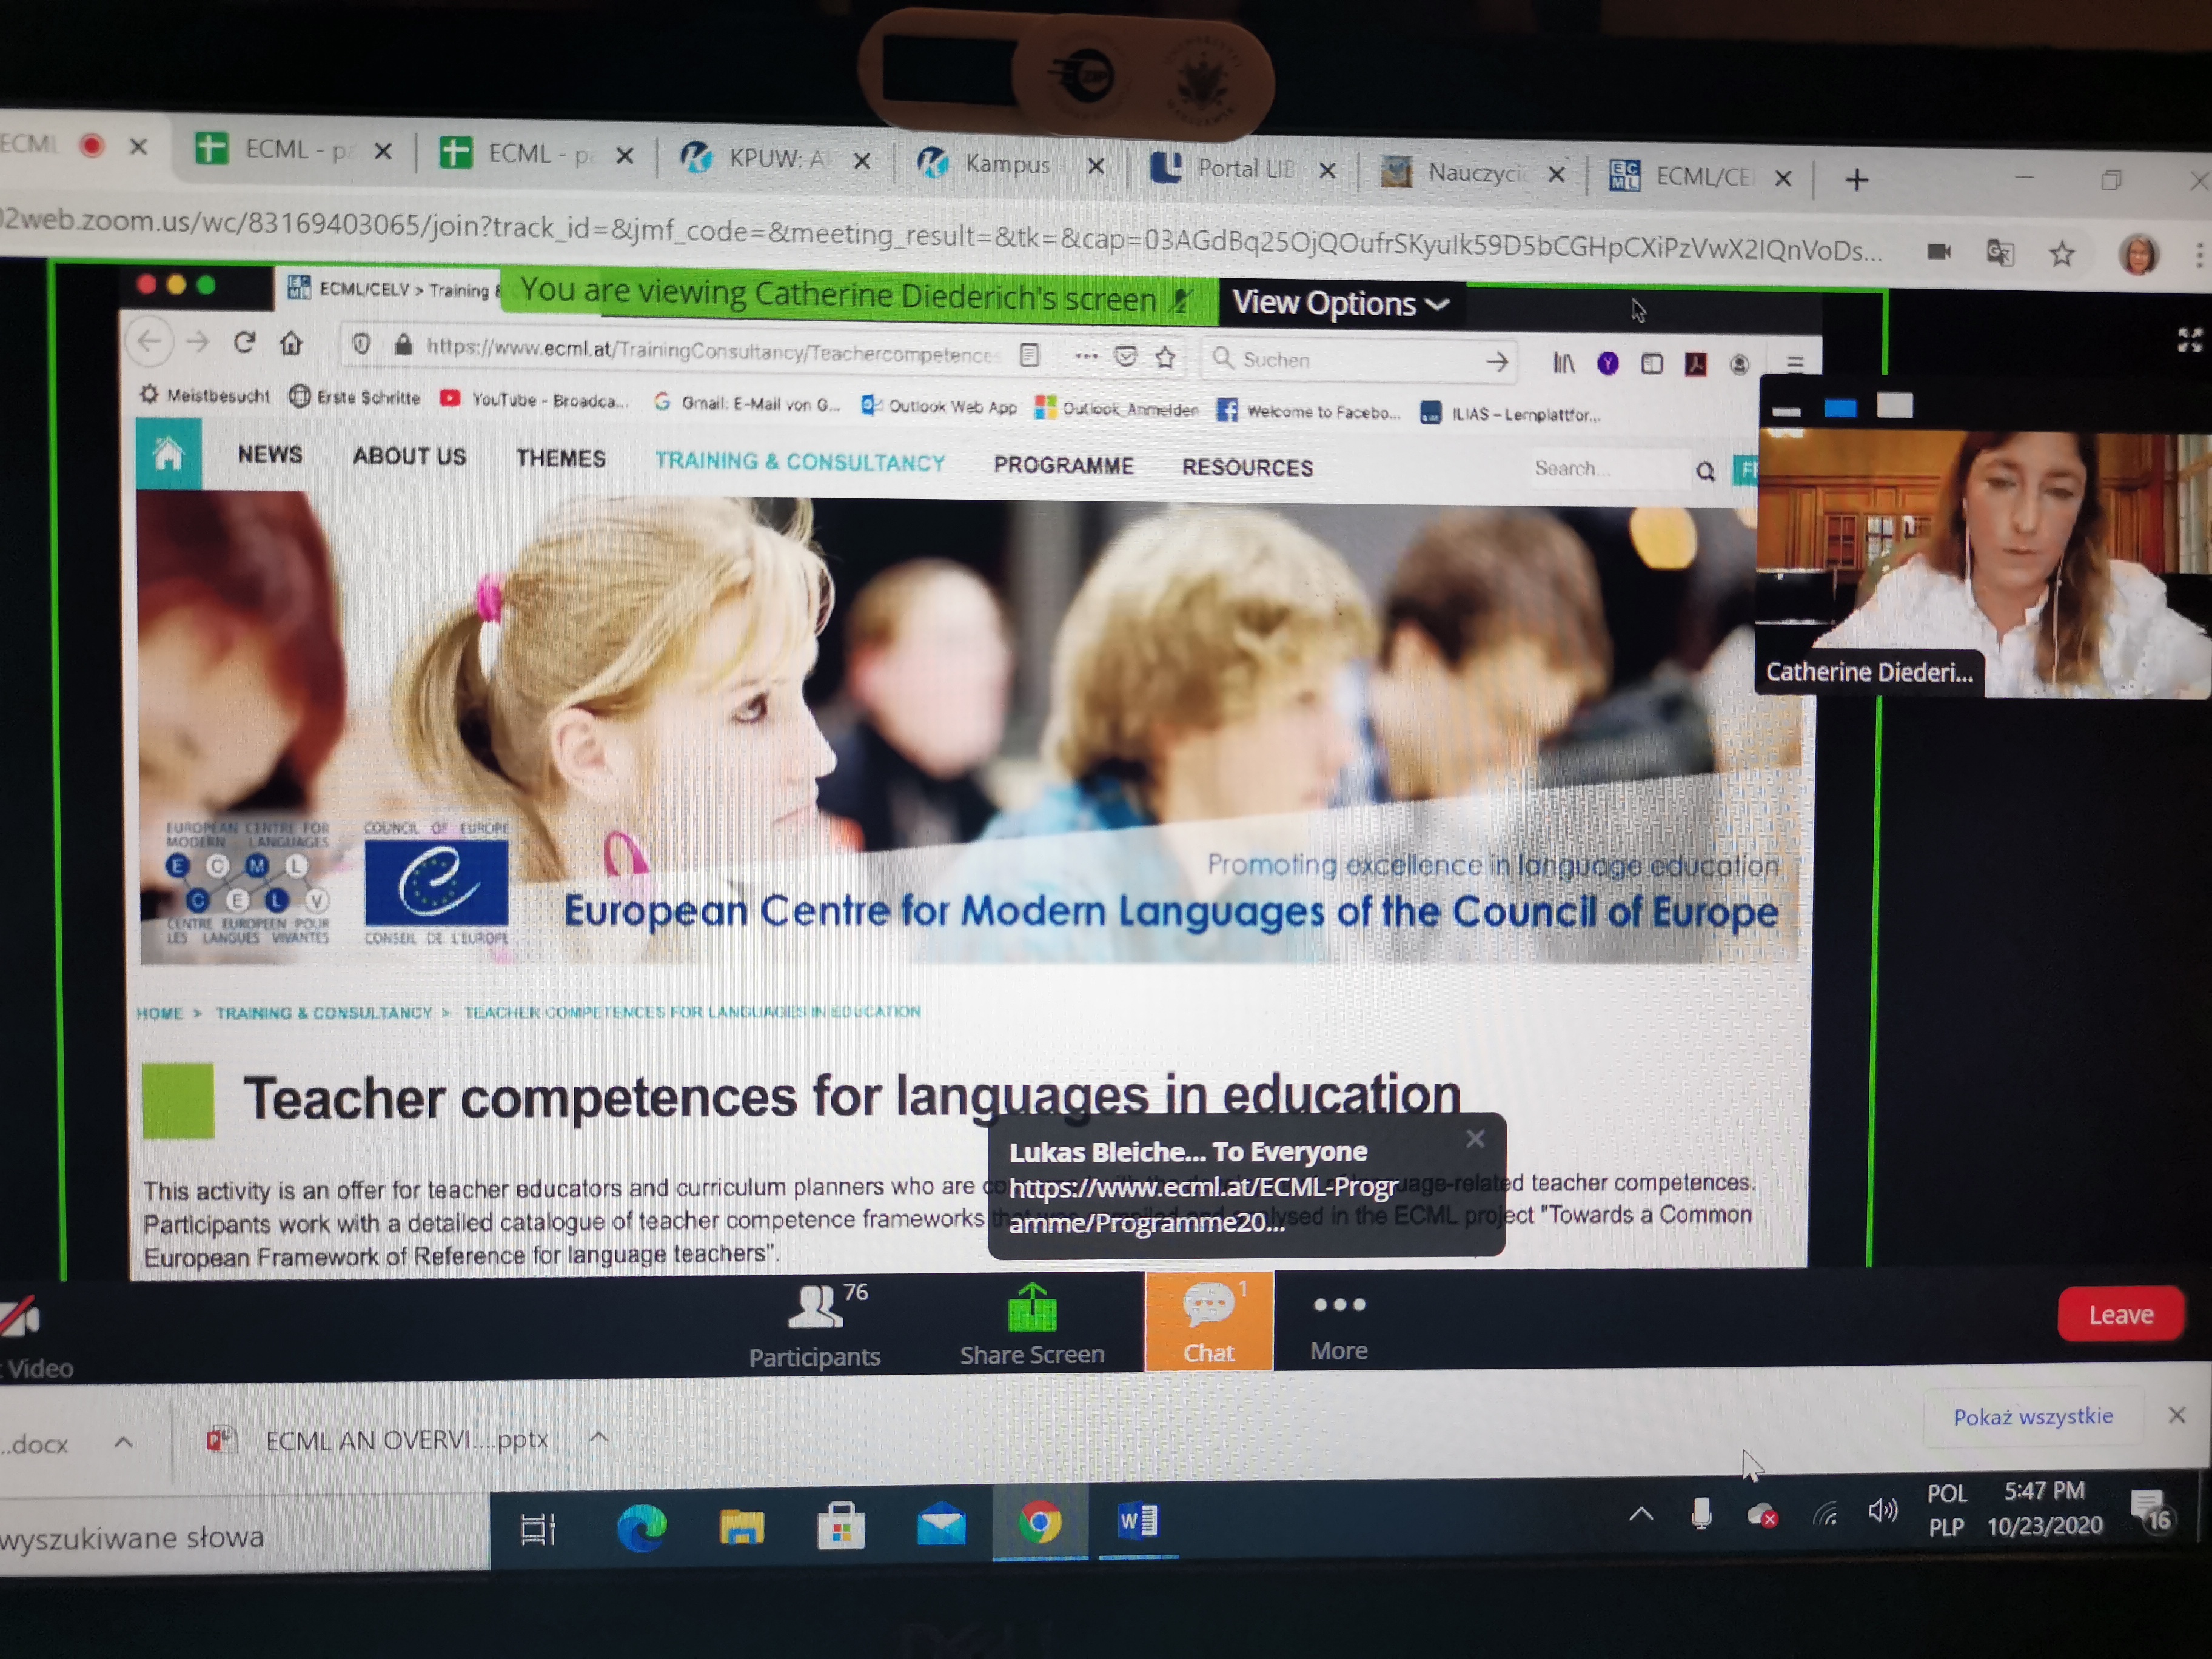Show hidden system tray icons
Image resolution: width=2212 pixels, height=1659 pixels.
pos(1641,1514)
